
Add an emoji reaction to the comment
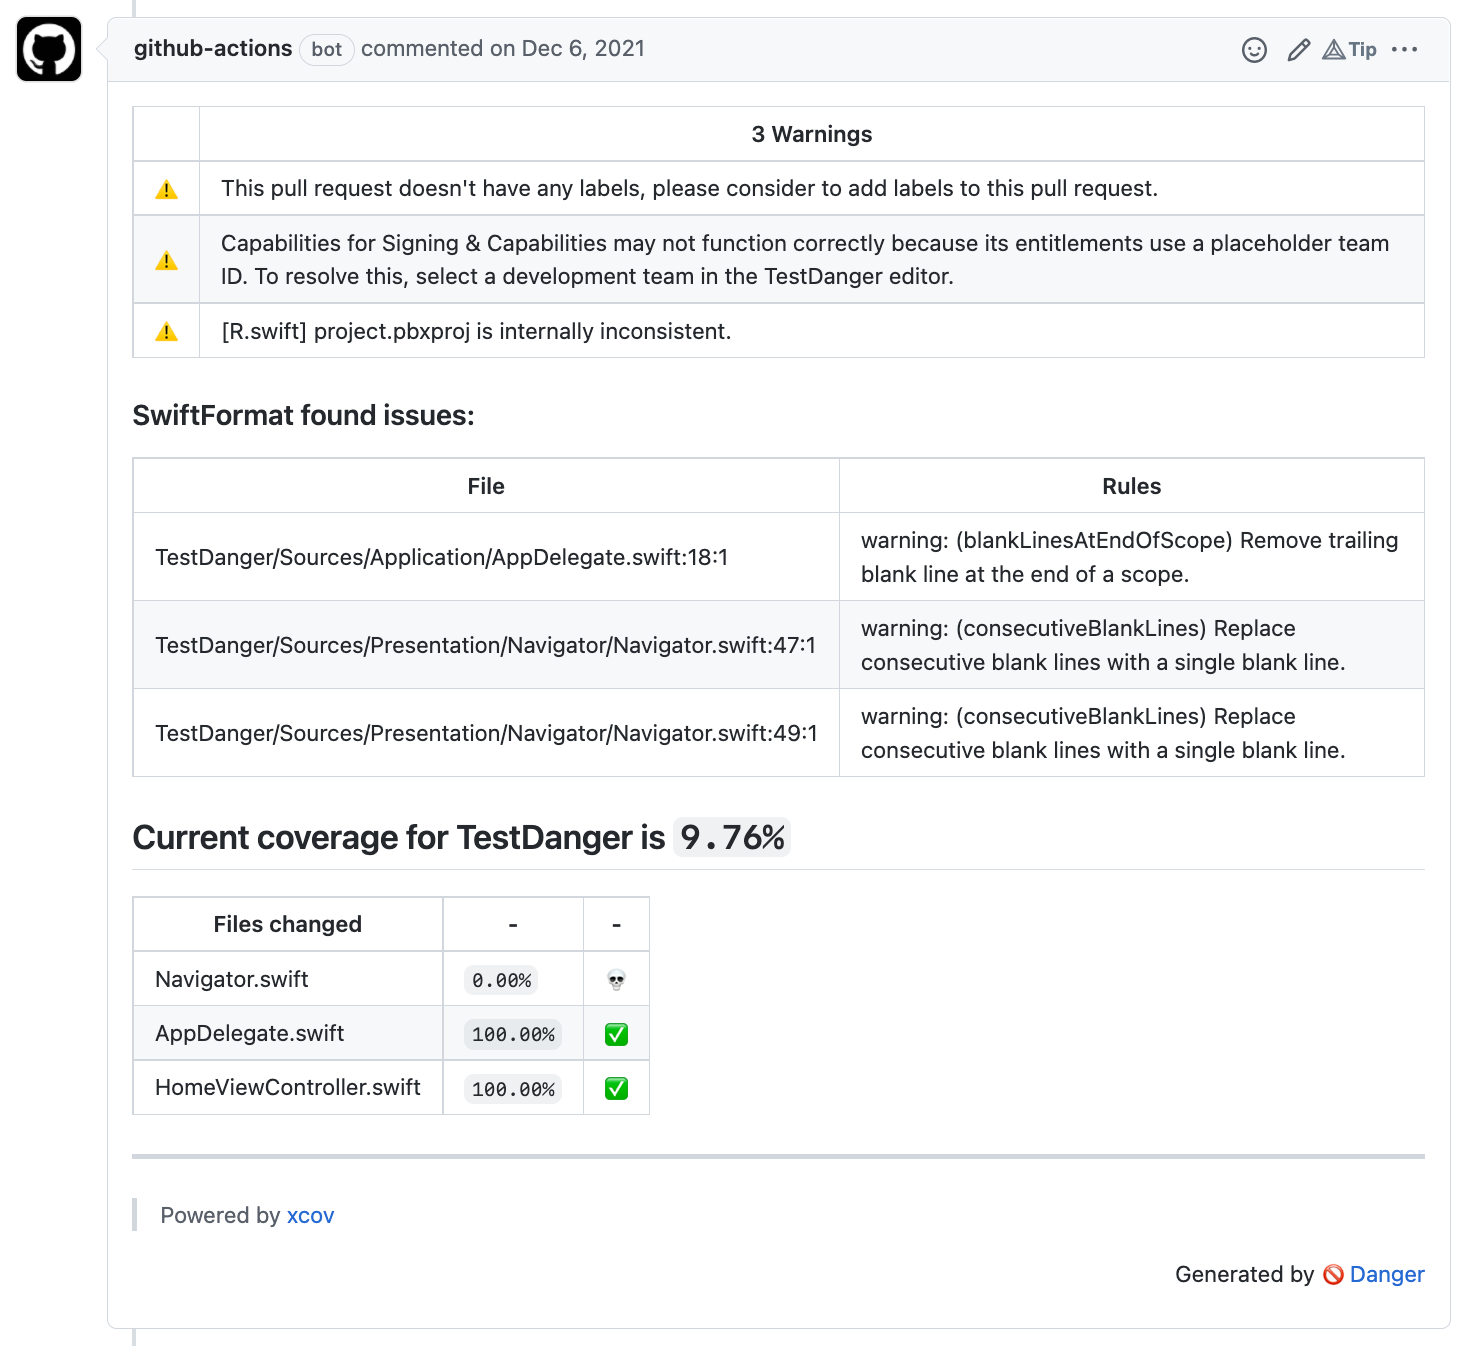(1254, 50)
